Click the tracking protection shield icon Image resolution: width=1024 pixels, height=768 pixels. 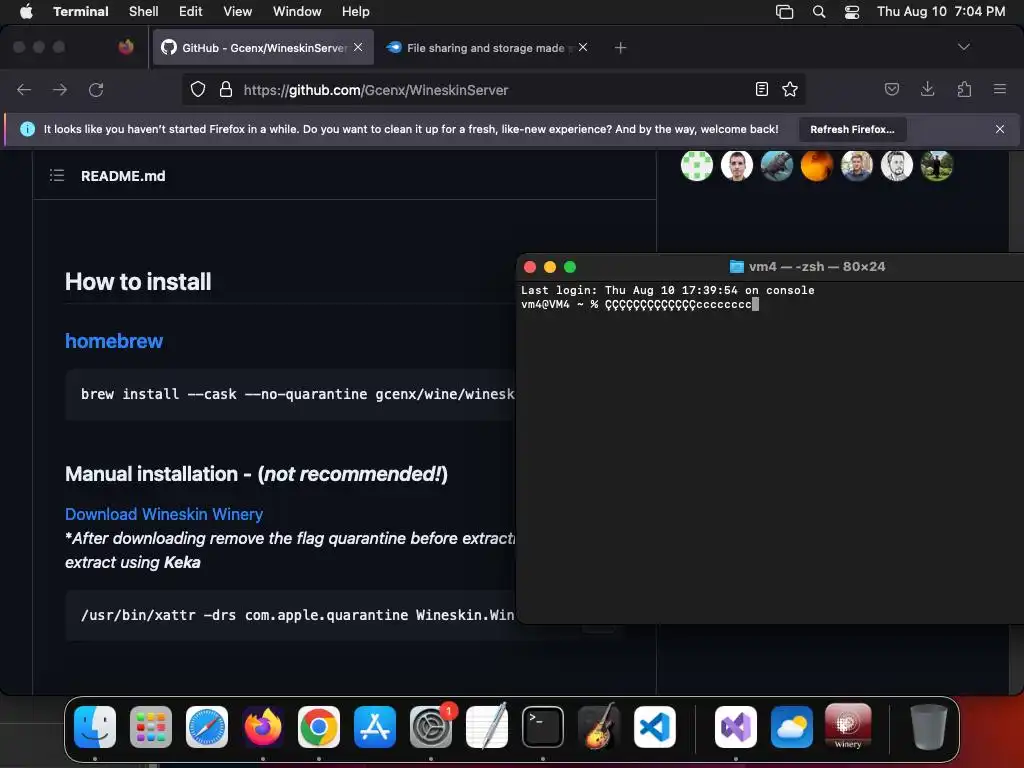[x=198, y=89]
